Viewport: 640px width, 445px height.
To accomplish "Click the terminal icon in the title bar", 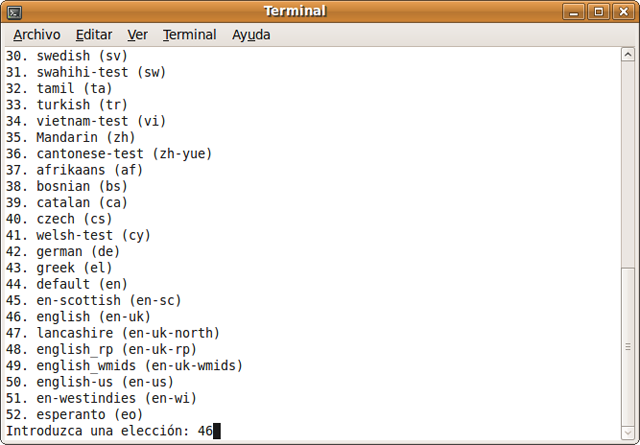I will point(13,11).
